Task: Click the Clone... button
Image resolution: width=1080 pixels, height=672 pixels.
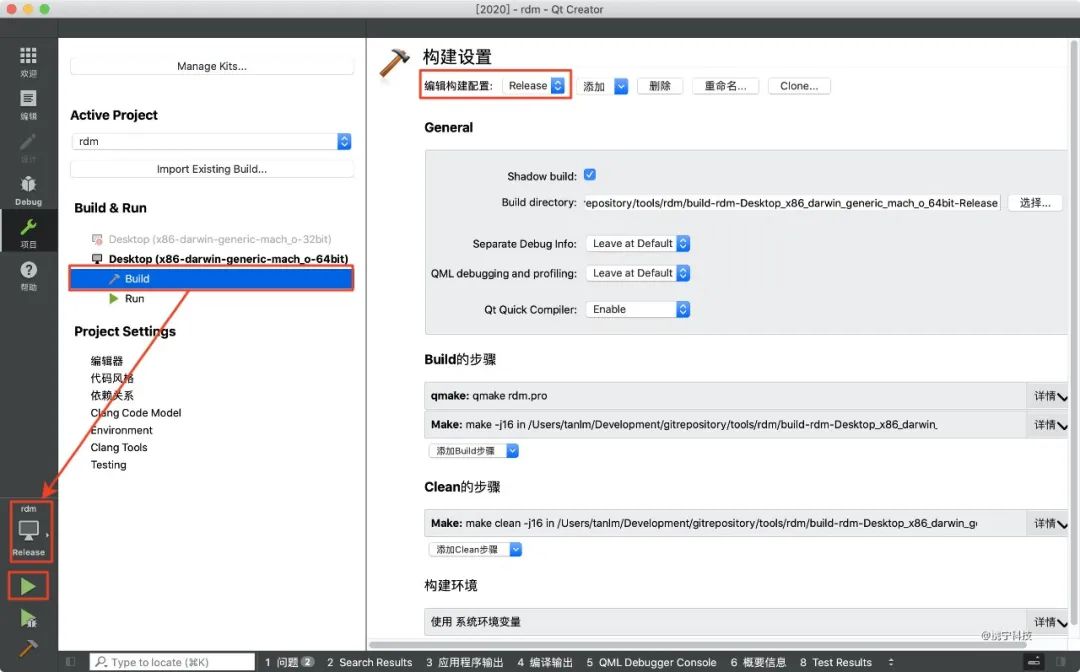Action: [799, 86]
